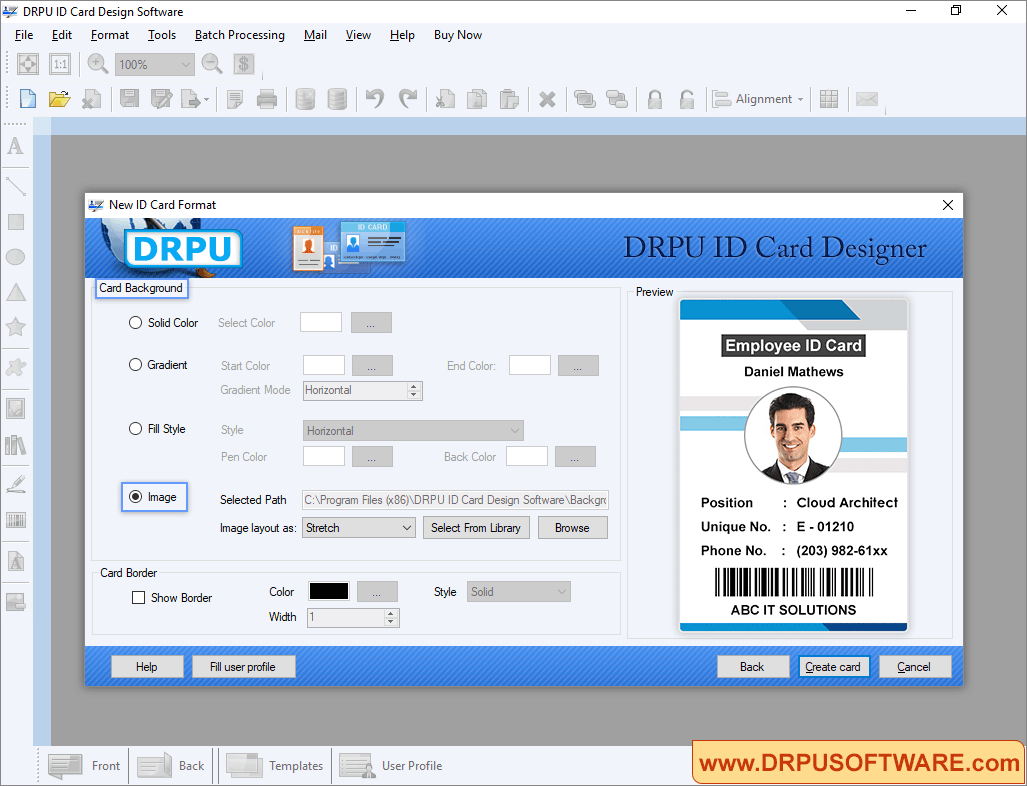Click the dialog Back button
This screenshot has width=1027, height=786.
(x=752, y=667)
